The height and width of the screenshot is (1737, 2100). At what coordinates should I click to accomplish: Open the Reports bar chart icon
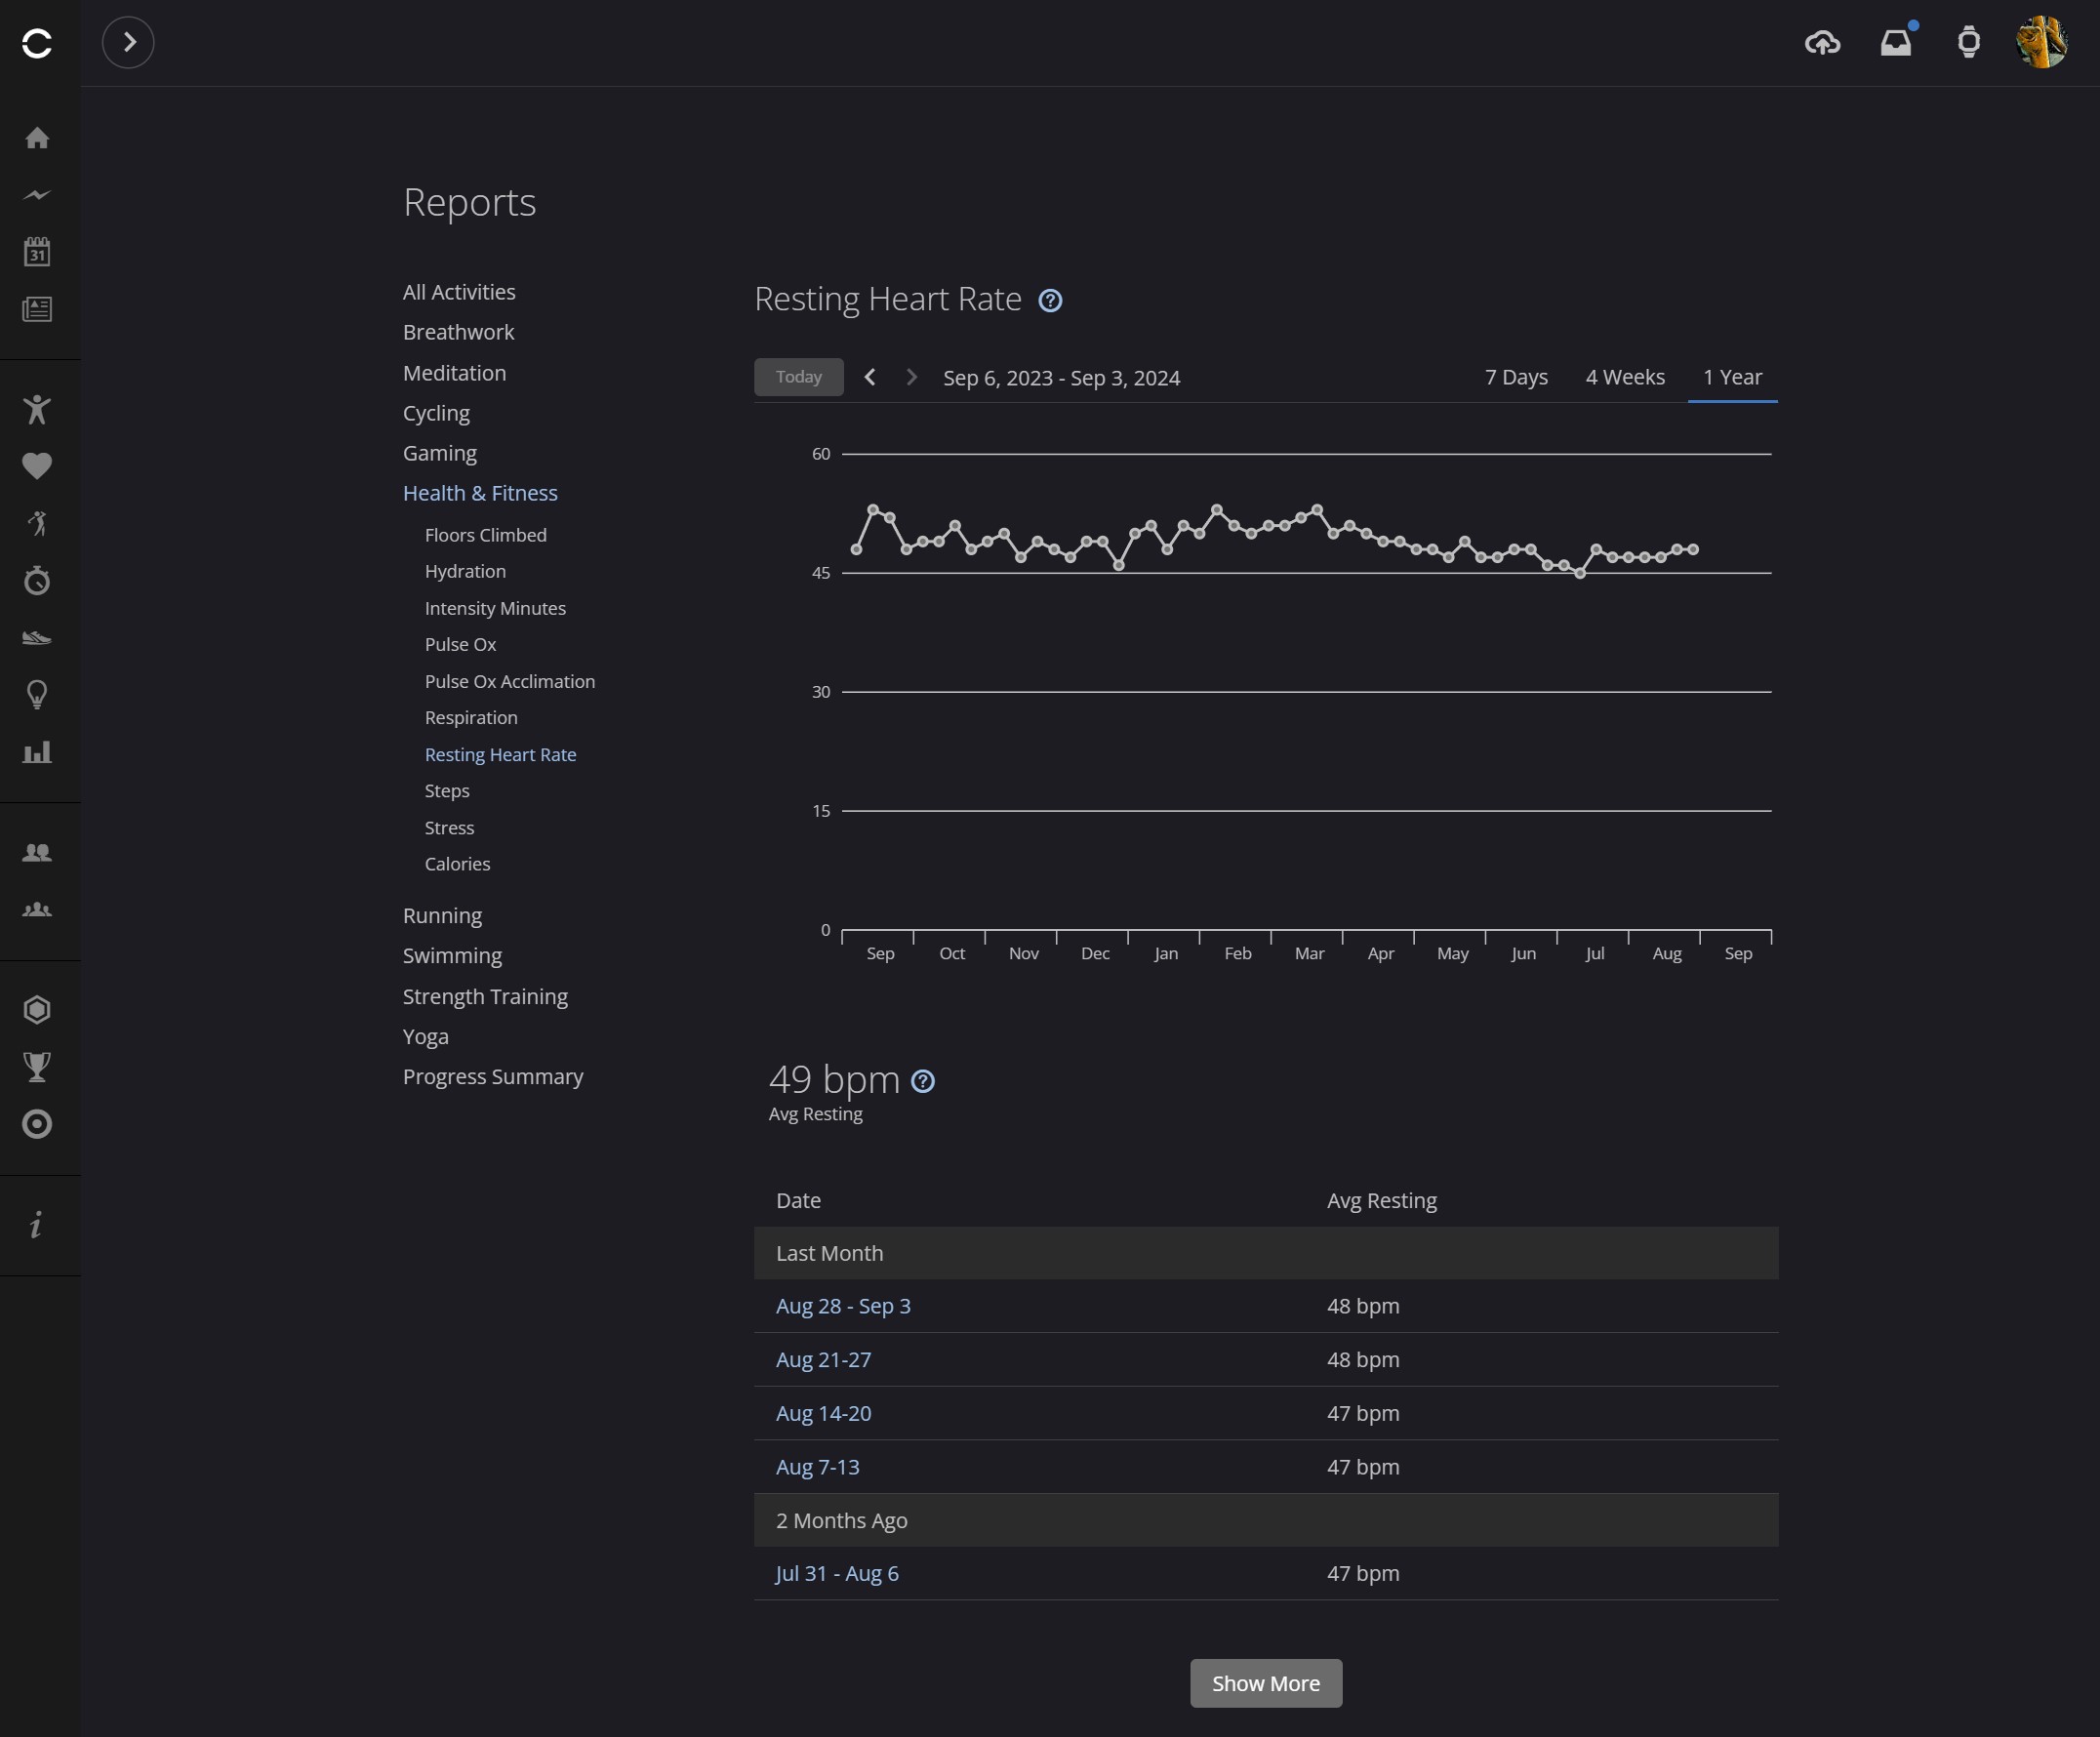pyautogui.click(x=37, y=752)
